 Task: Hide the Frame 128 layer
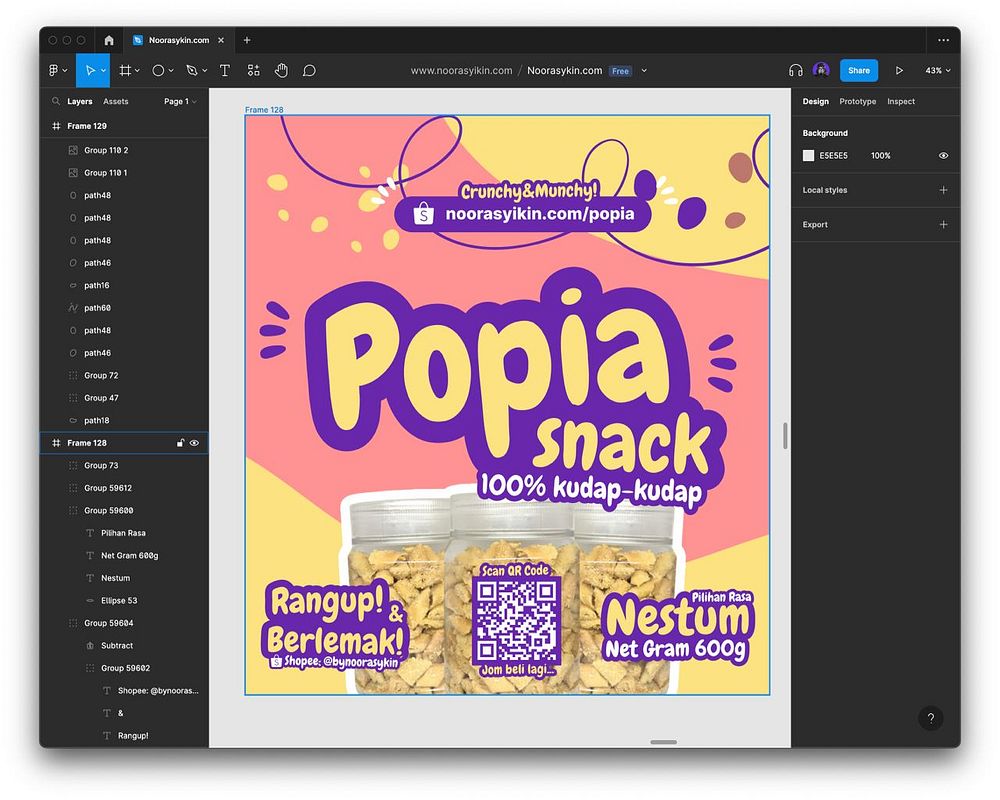click(195, 443)
